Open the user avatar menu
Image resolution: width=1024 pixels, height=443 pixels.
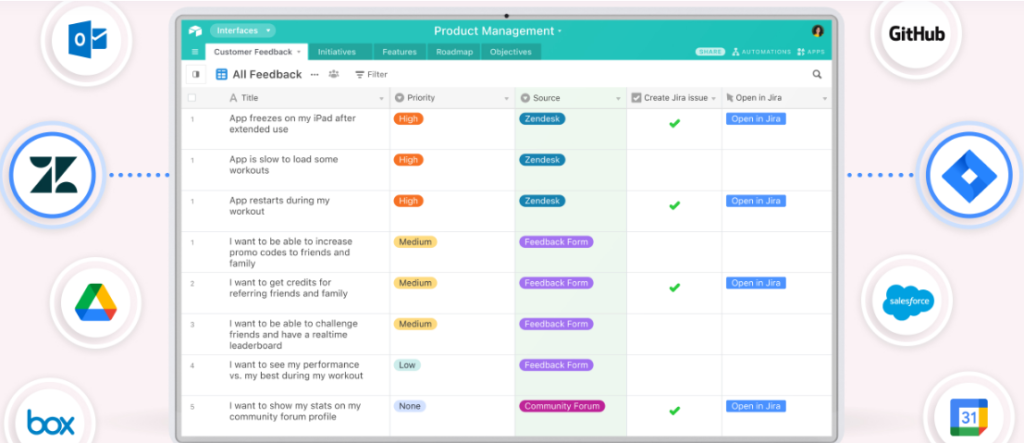pos(817,31)
